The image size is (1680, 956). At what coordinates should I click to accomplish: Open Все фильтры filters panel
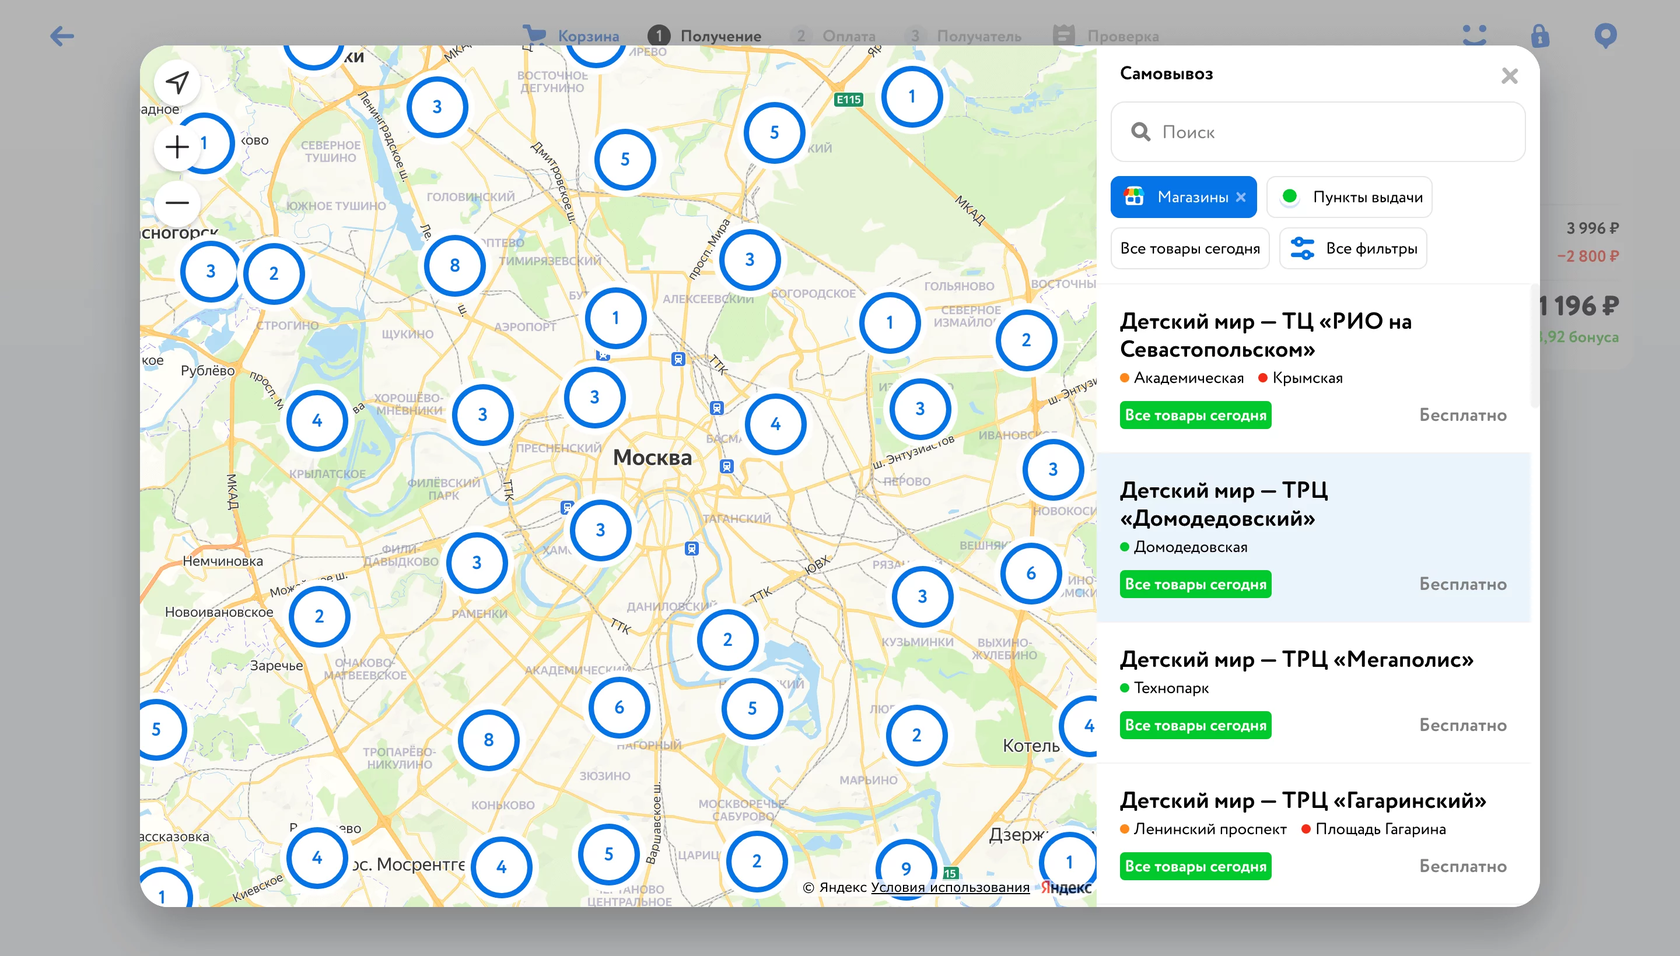(x=1353, y=249)
